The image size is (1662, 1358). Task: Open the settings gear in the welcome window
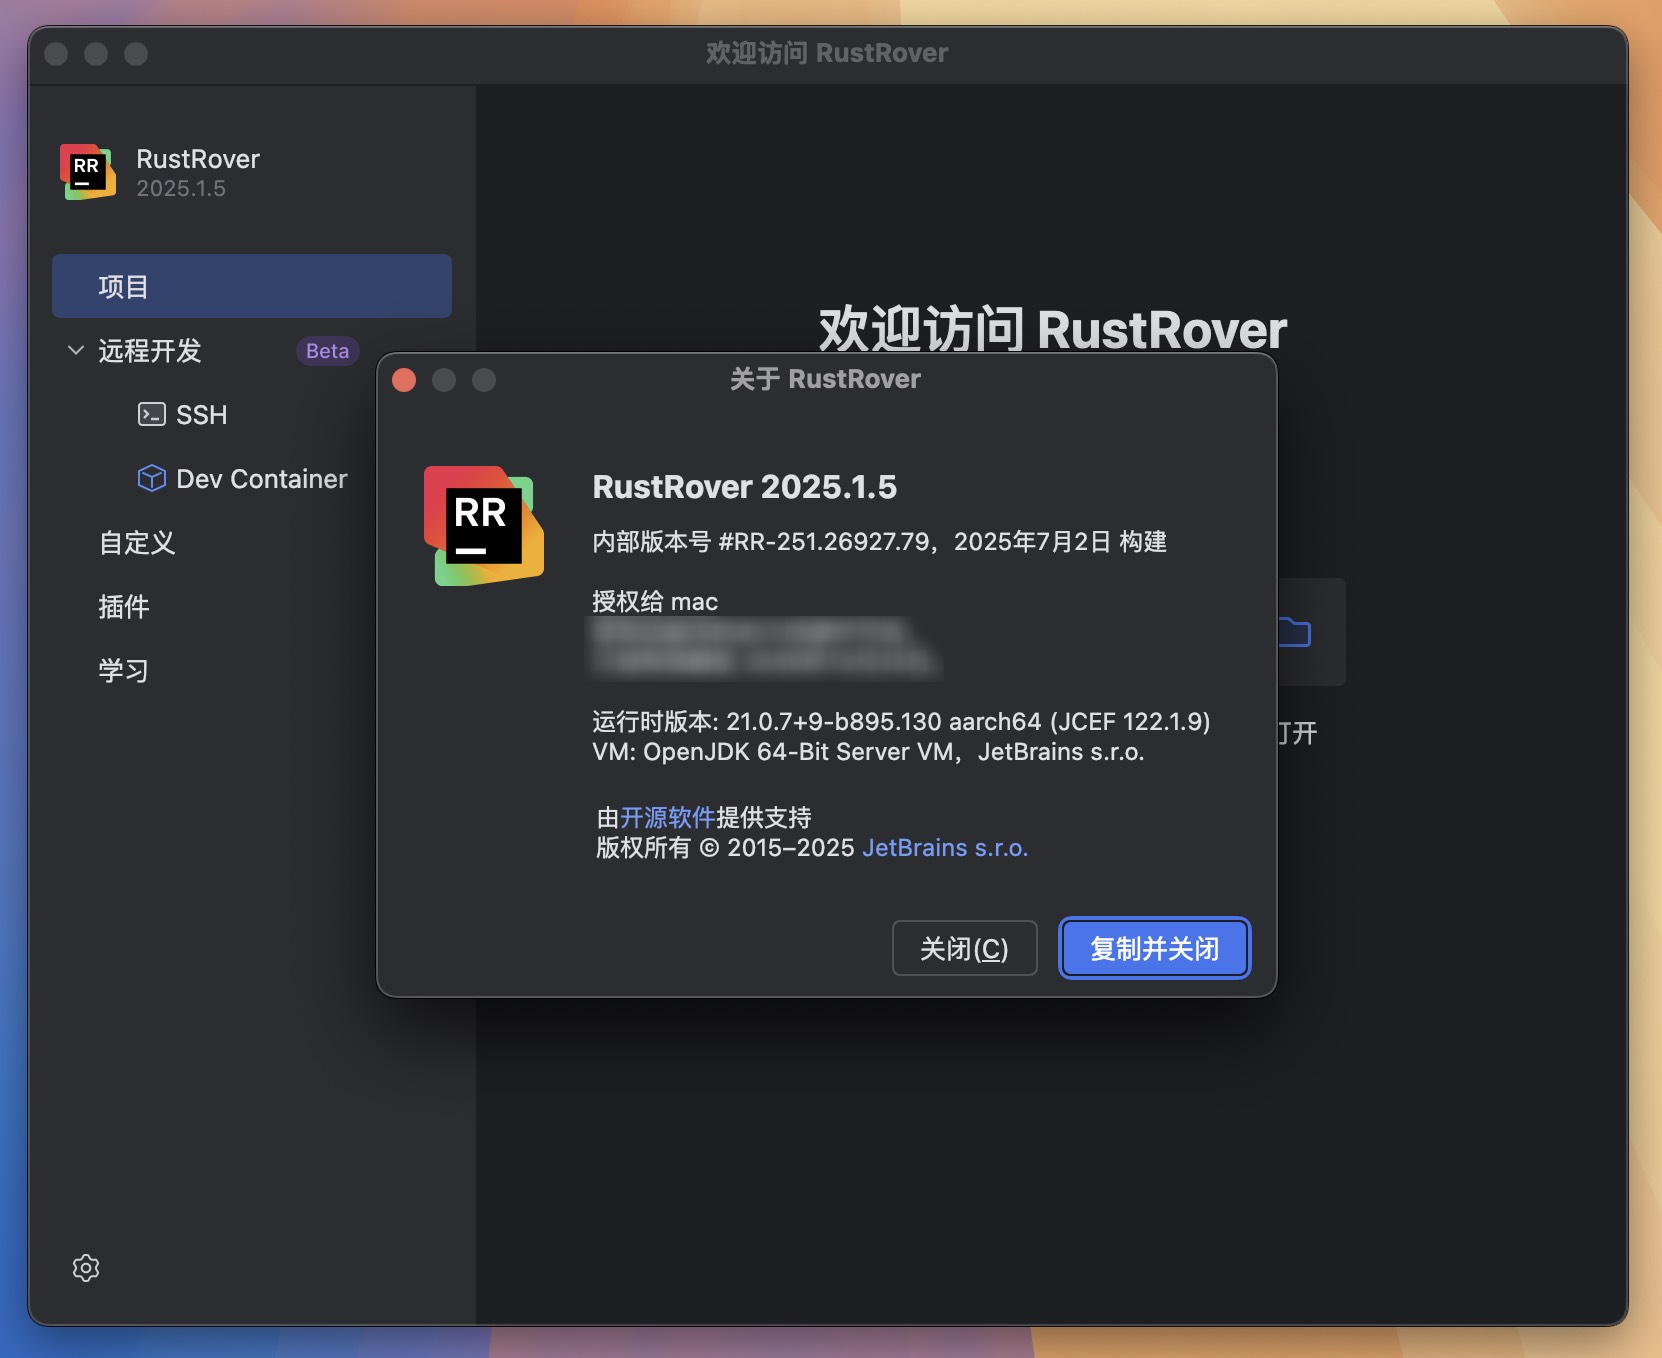point(86,1268)
